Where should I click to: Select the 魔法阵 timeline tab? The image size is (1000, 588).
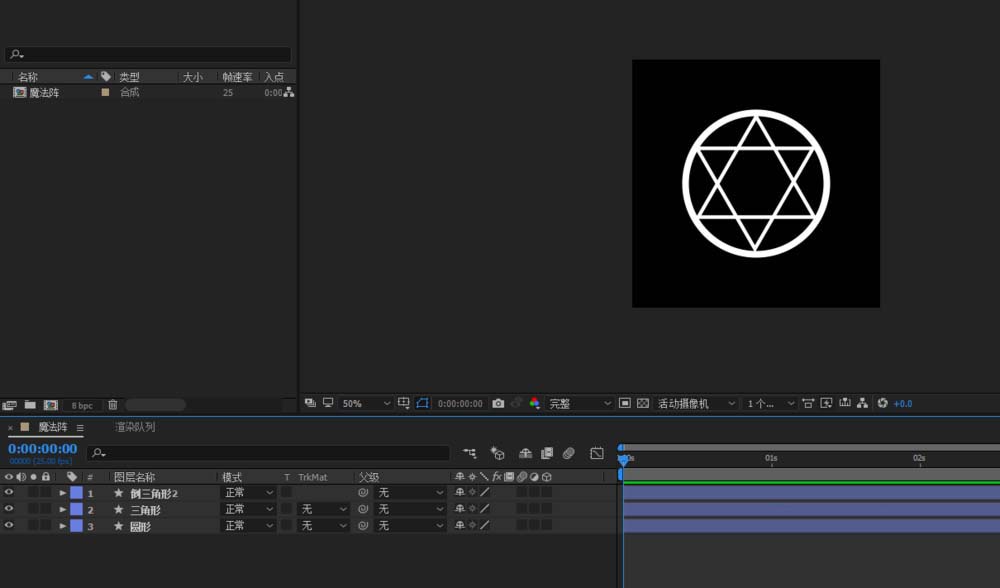(x=52, y=428)
